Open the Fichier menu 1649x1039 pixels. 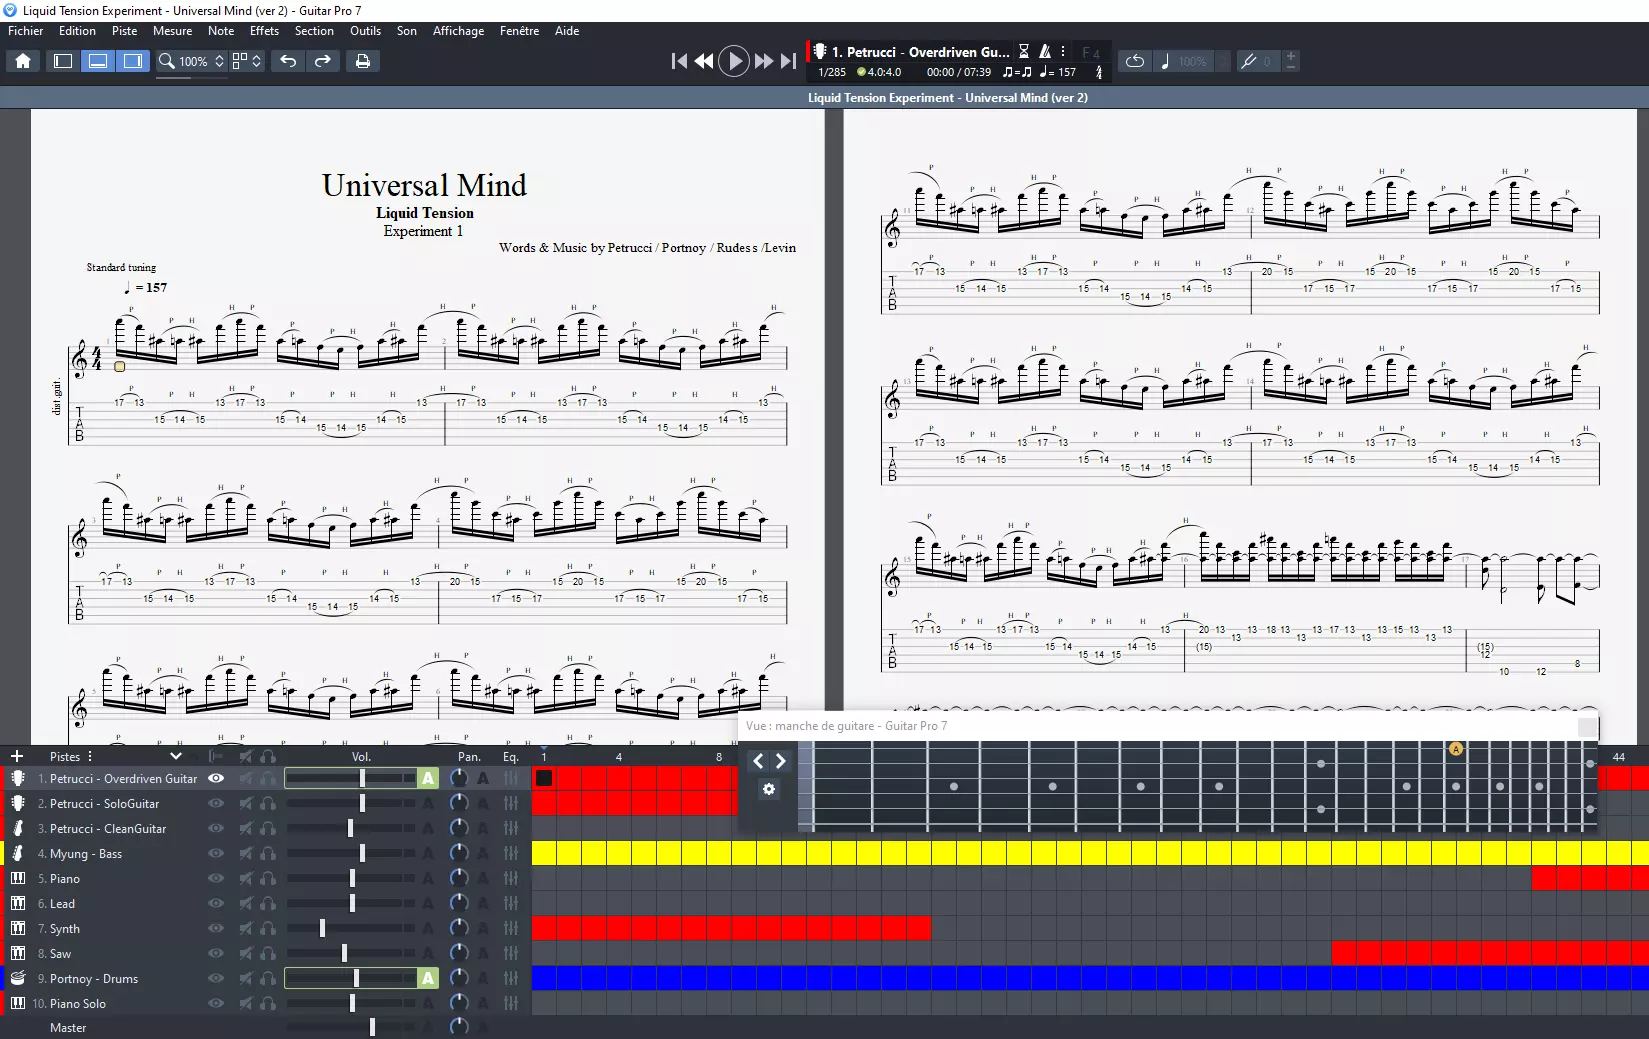click(26, 31)
